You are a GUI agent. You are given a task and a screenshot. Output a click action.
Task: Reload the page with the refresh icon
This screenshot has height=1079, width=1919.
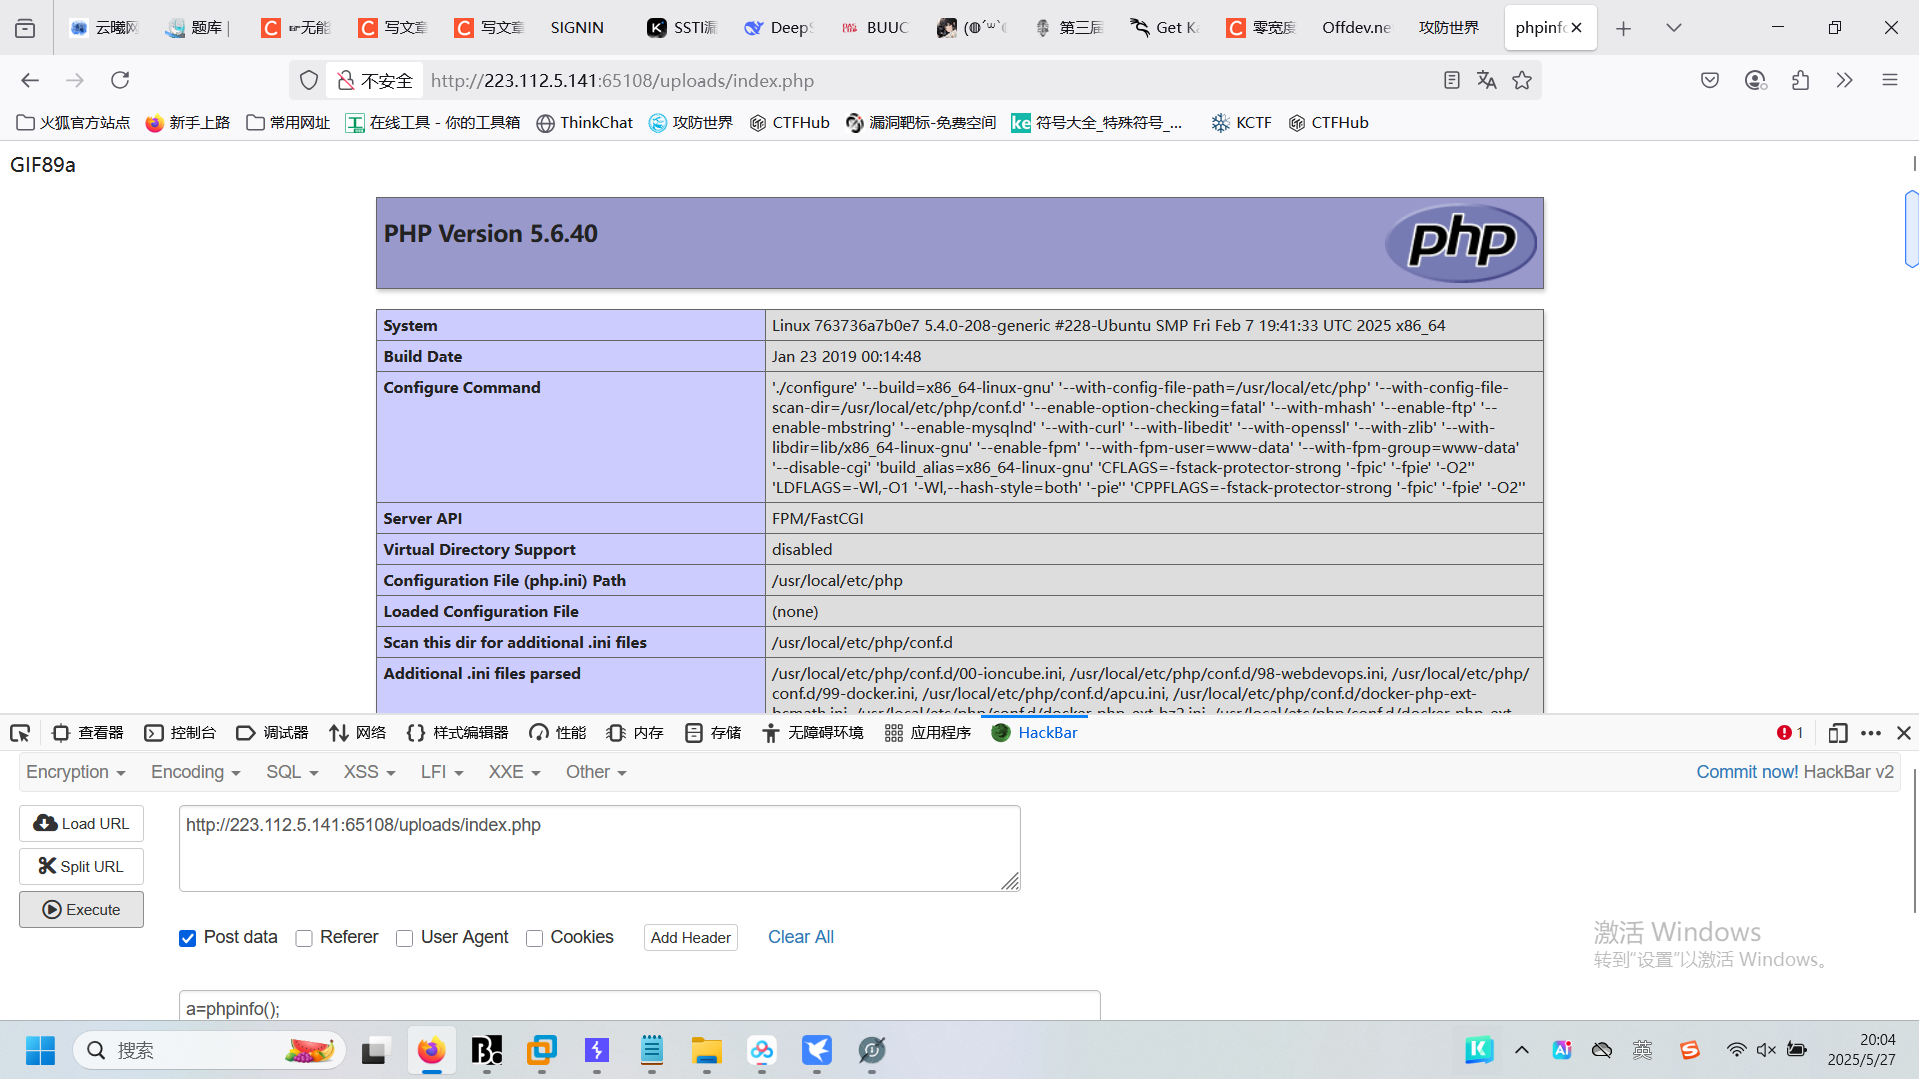click(x=120, y=80)
